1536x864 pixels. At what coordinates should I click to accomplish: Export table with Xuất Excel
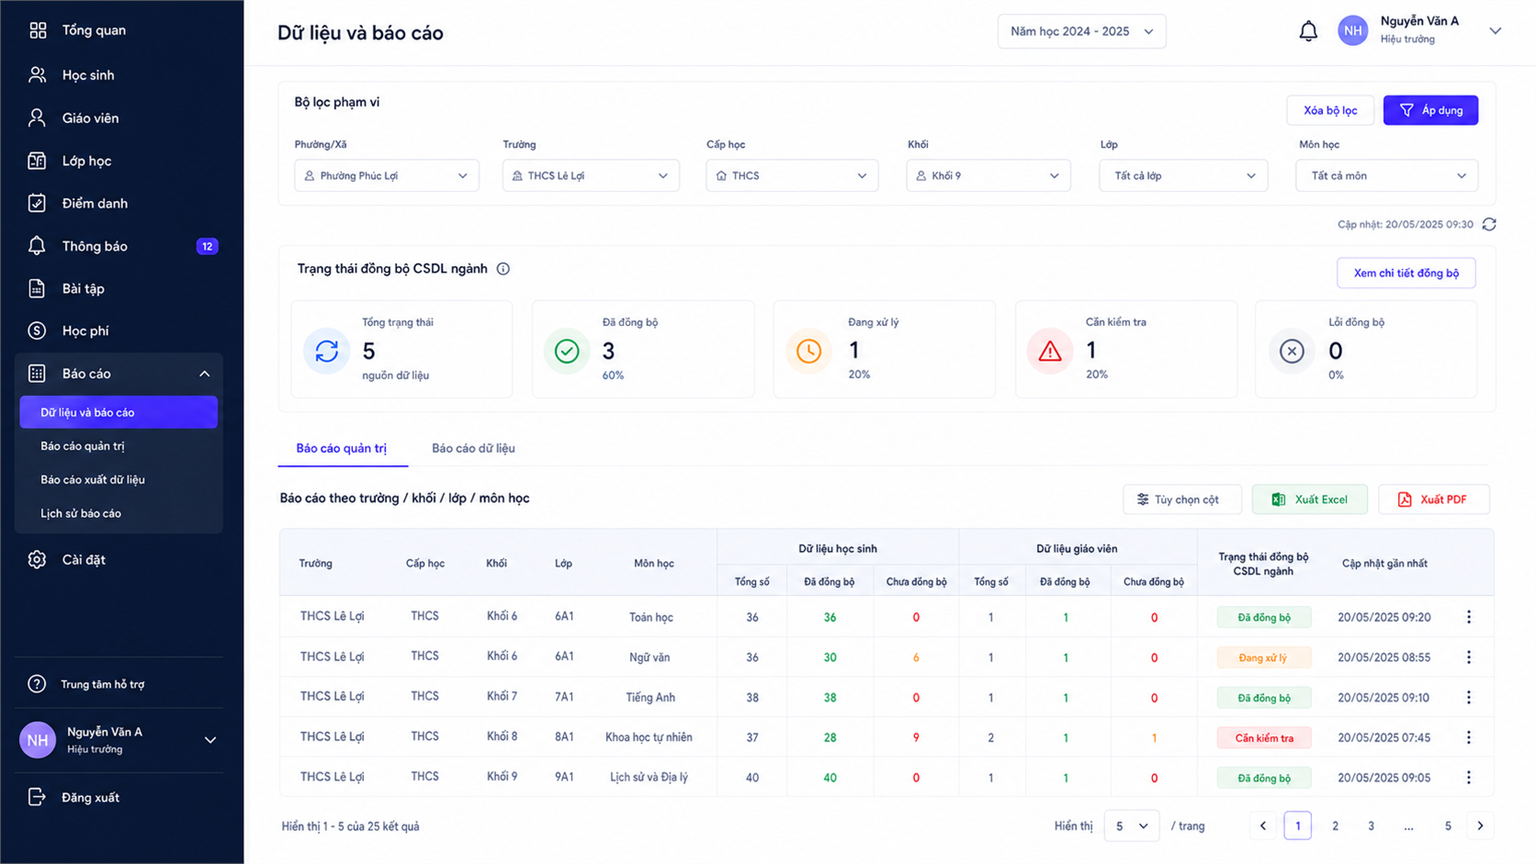coord(1310,499)
